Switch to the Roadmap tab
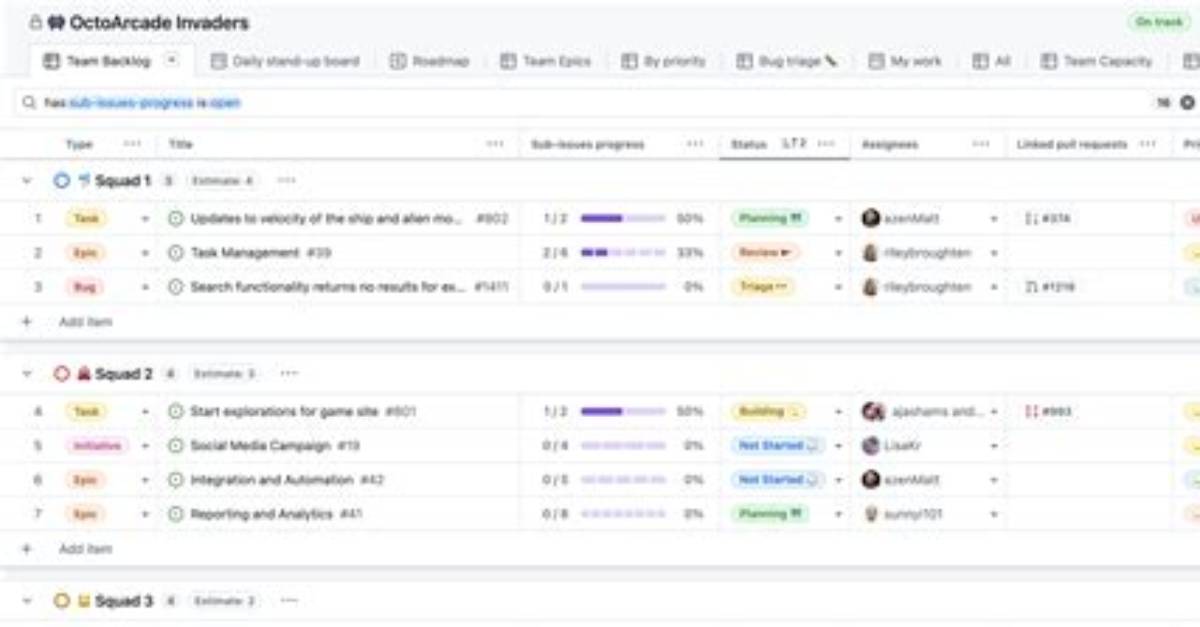 click(430, 61)
